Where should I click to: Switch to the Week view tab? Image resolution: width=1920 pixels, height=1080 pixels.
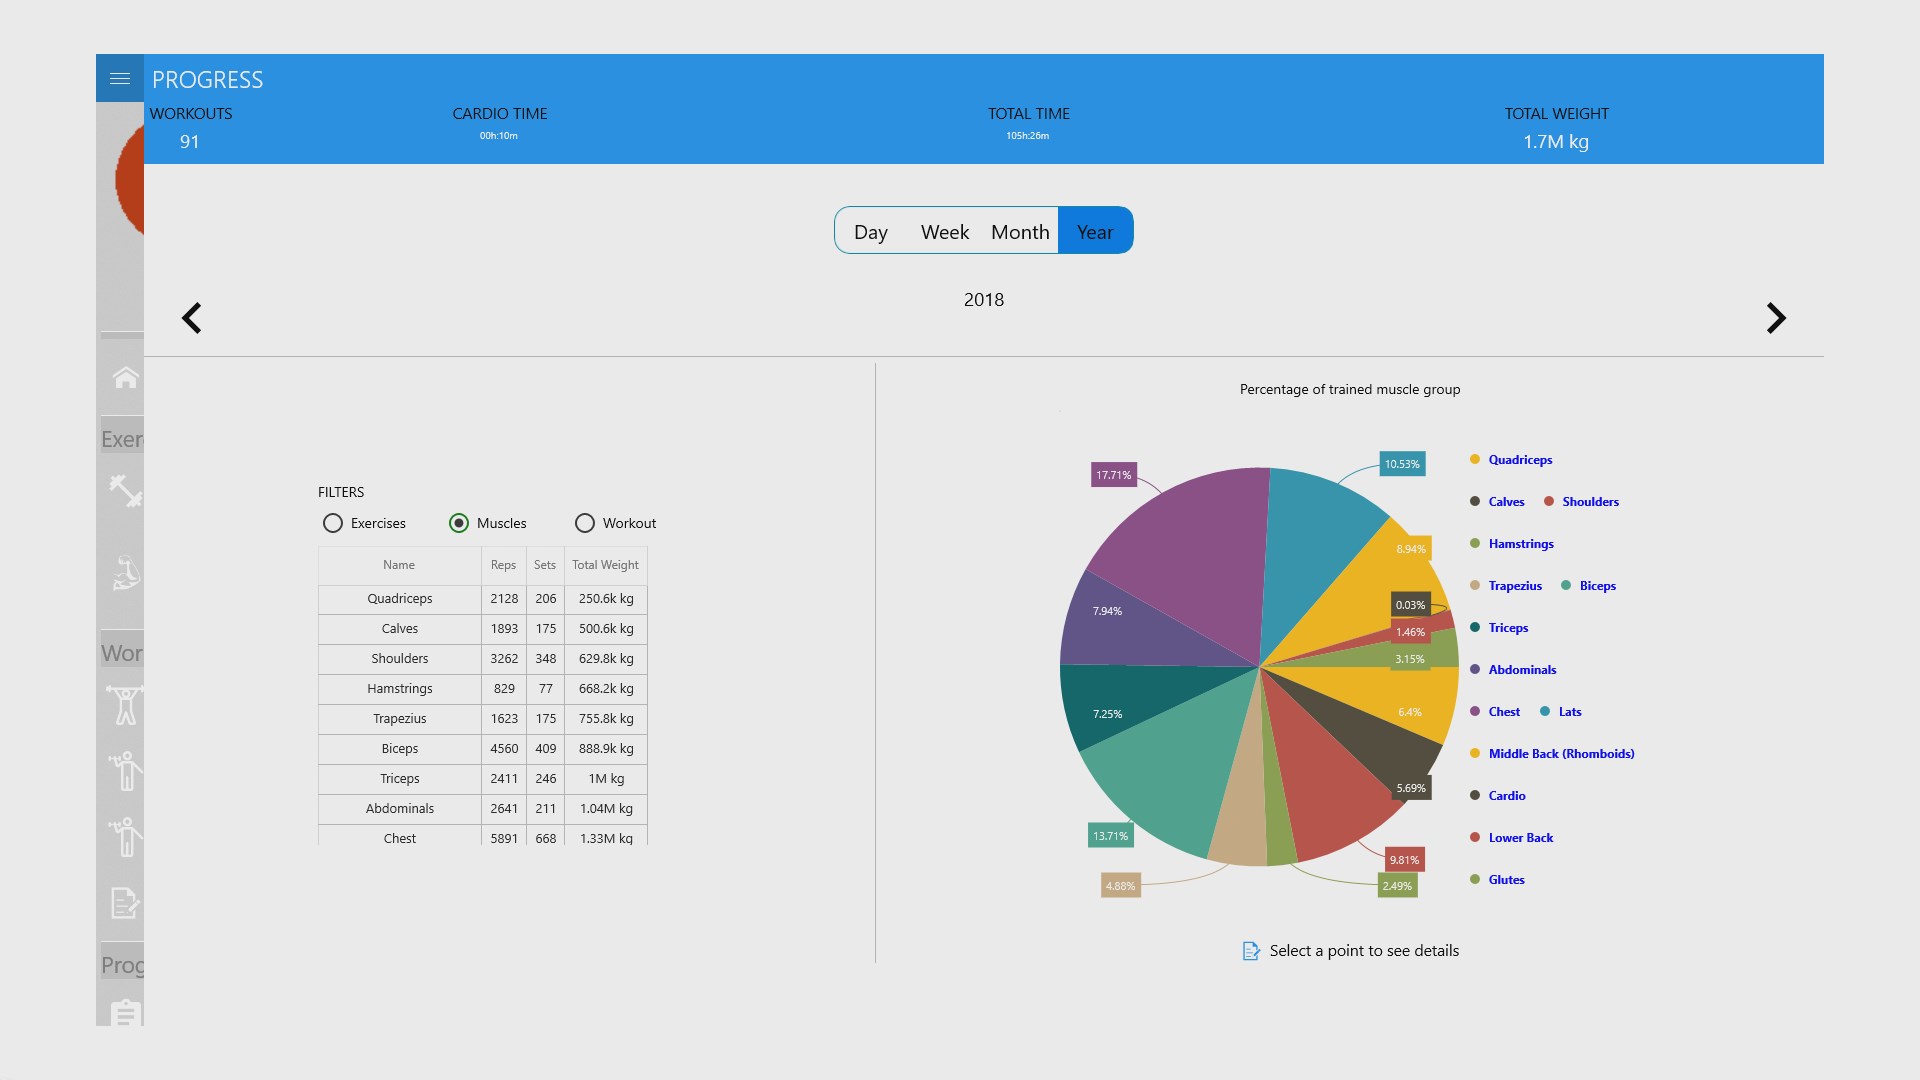click(944, 232)
